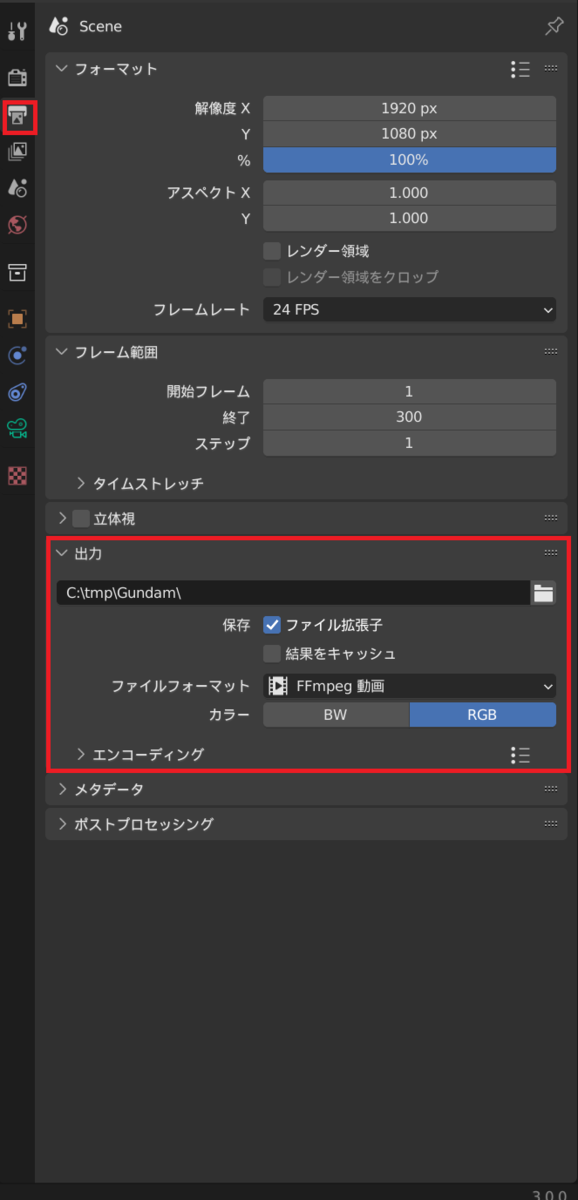The width and height of the screenshot is (578, 1200).
Task: Open the フレームレート 24 FPS dropdown
Action: point(409,310)
